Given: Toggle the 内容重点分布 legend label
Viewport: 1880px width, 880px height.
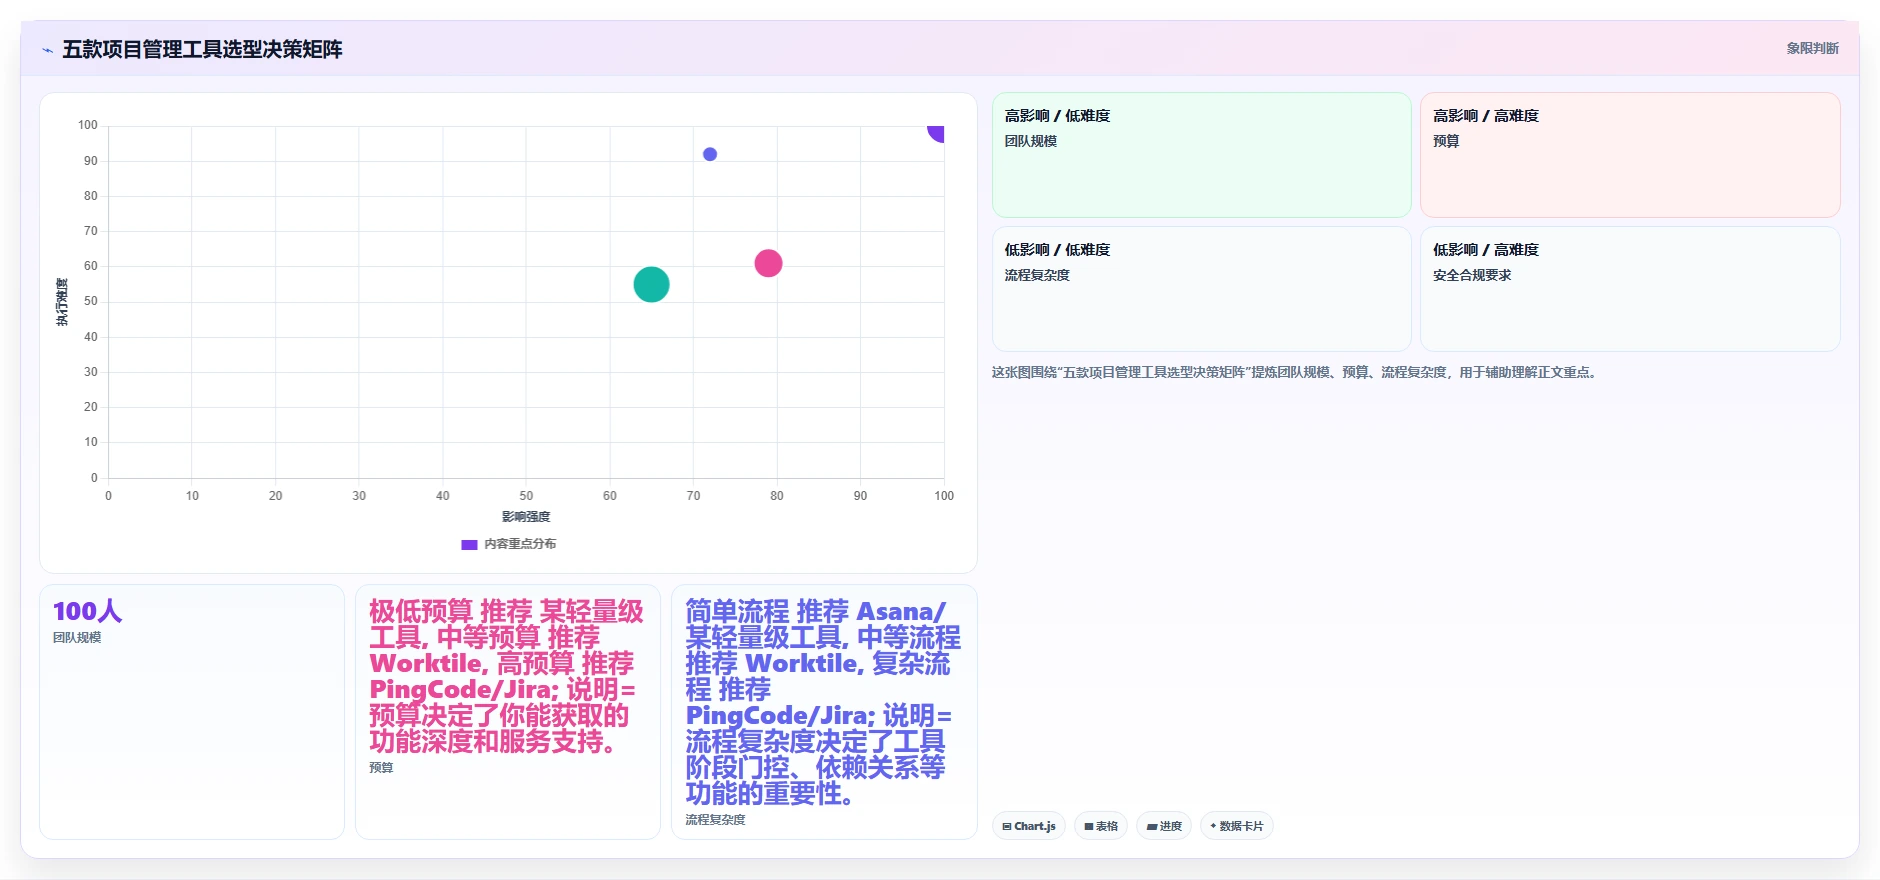Looking at the screenshot, I should coord(520,544).
